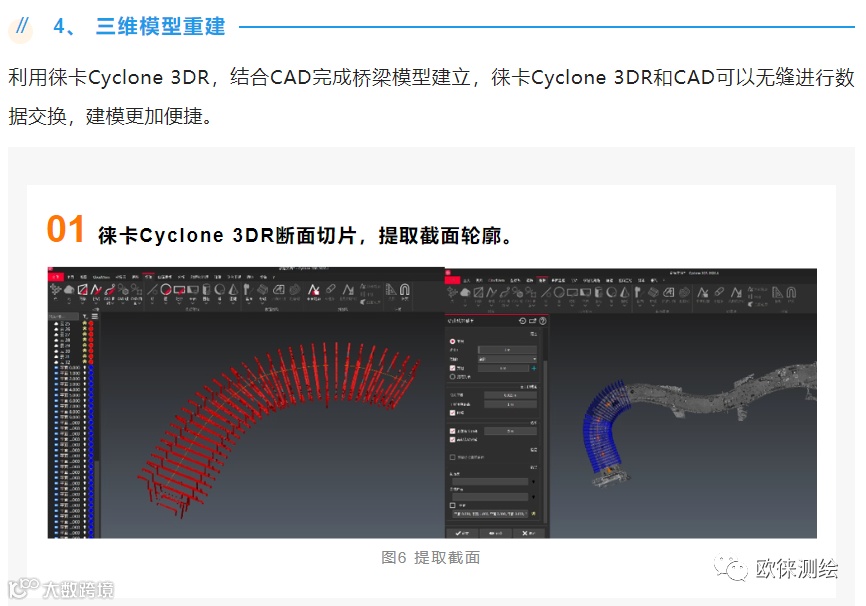Choose the circle tool in the right Cyclone window
The image size is (866, 606).
click(x=559, y=292)
